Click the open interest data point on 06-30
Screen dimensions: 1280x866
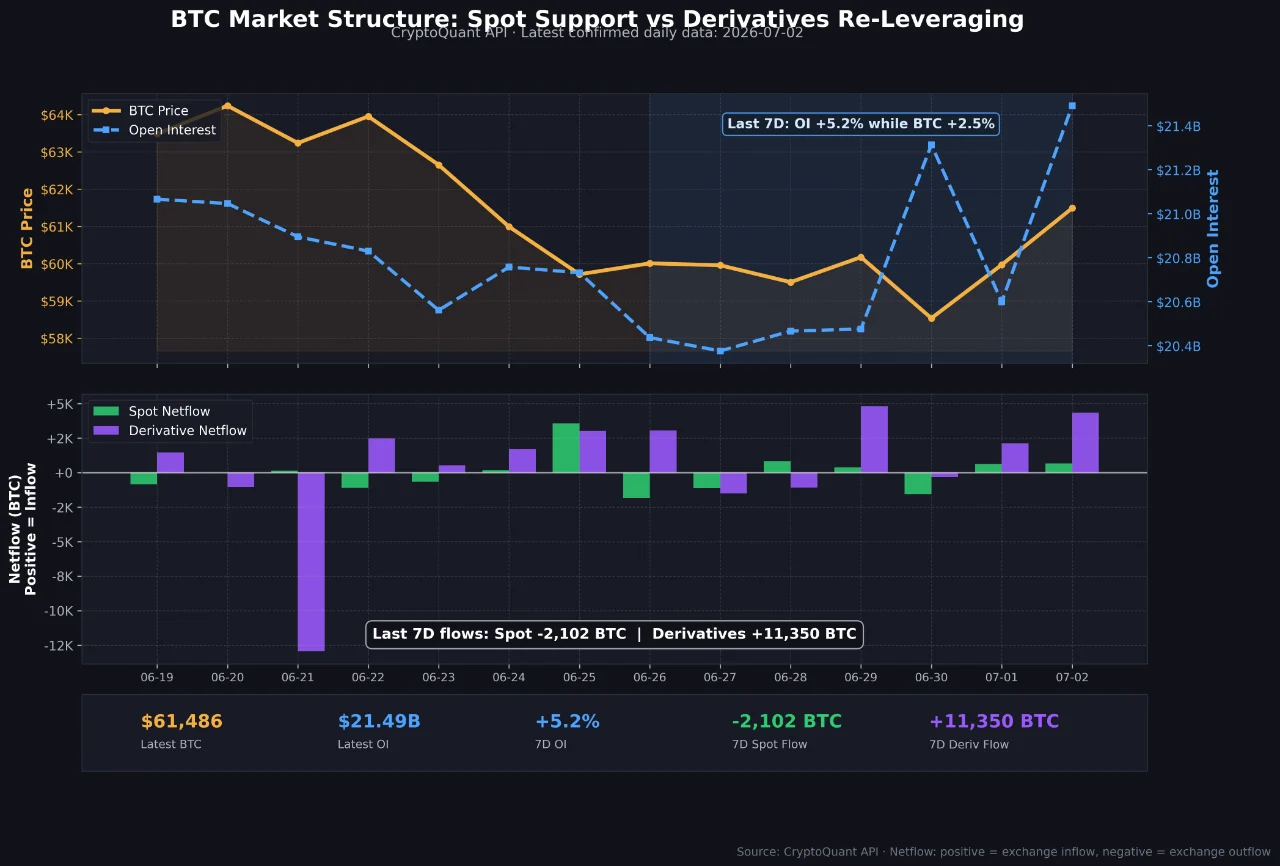click(931, 145)
